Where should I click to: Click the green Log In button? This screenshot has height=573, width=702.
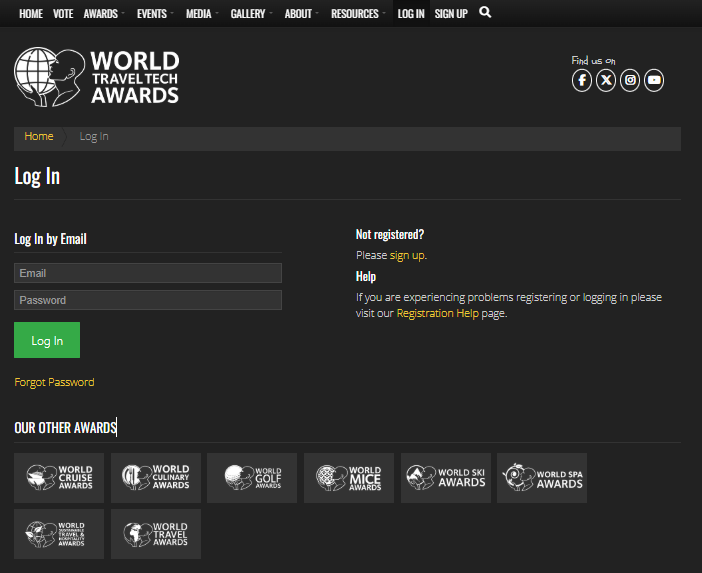[47, 340]
